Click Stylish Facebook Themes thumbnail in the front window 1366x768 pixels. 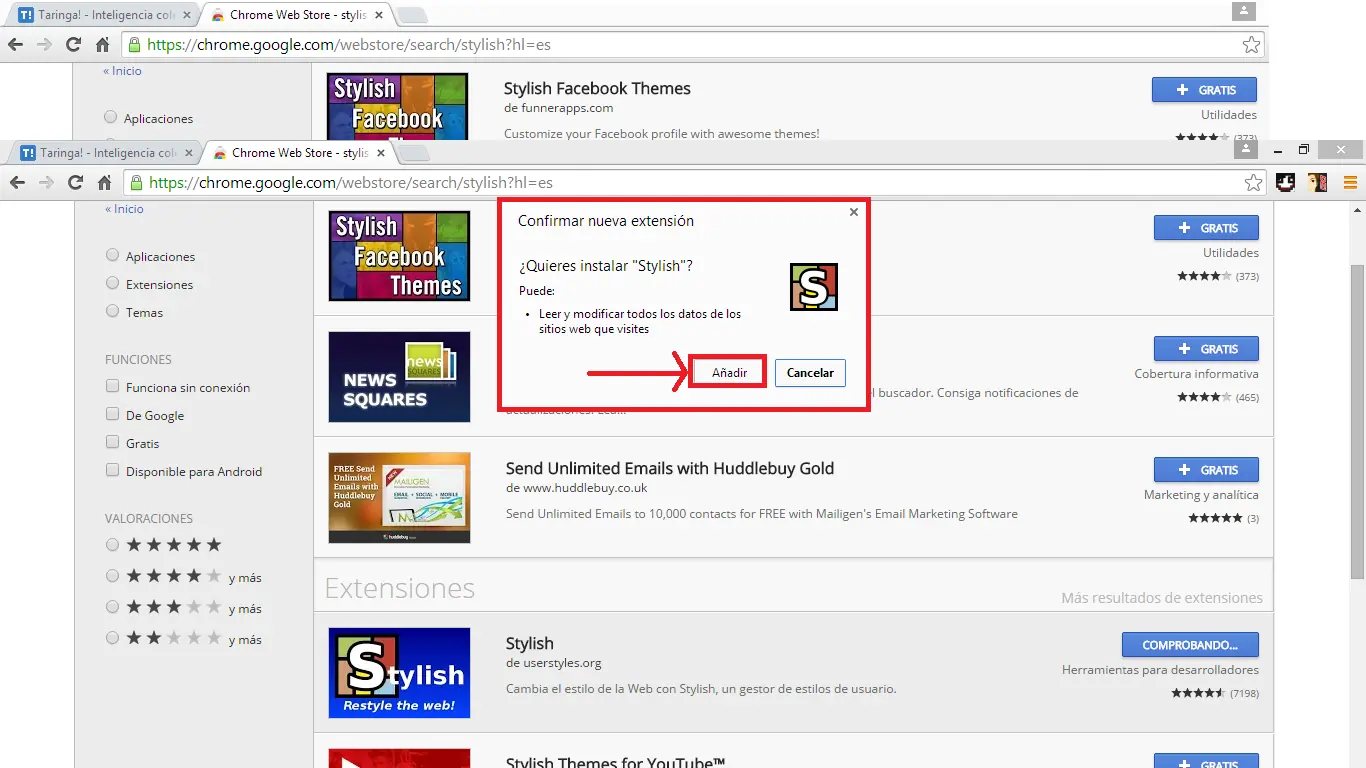click(399, 256)
